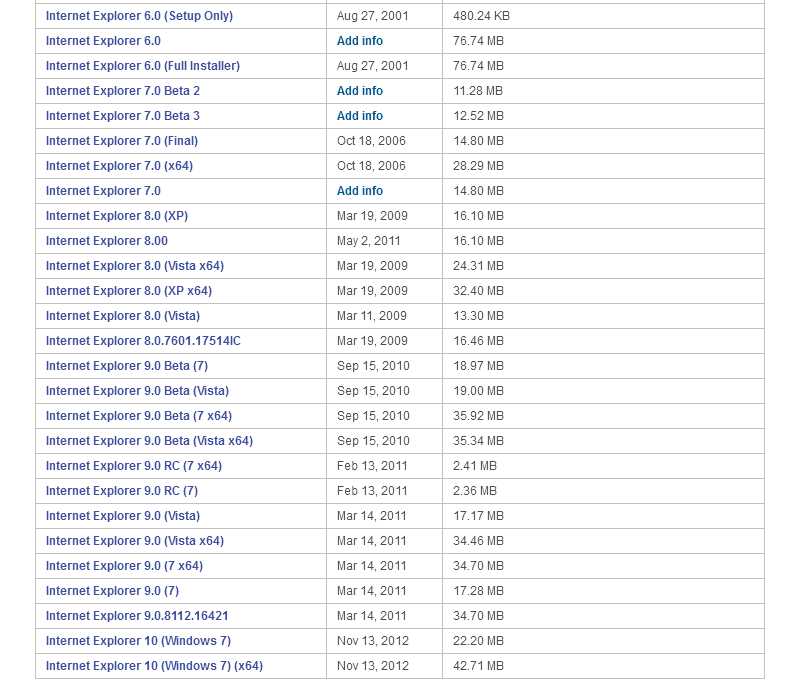Open Internet Explorer 10 (Windows 7) (x64) link
The height and width of the screenshot is (695, 809).
154,667
